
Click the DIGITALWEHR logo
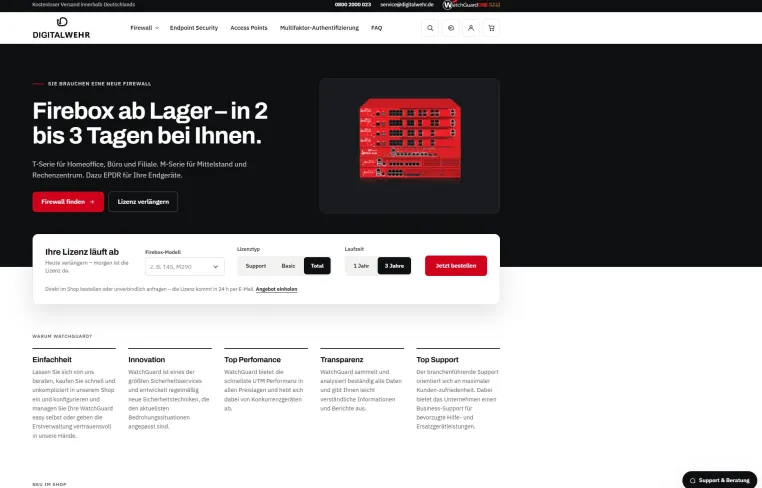click(61, 28)
